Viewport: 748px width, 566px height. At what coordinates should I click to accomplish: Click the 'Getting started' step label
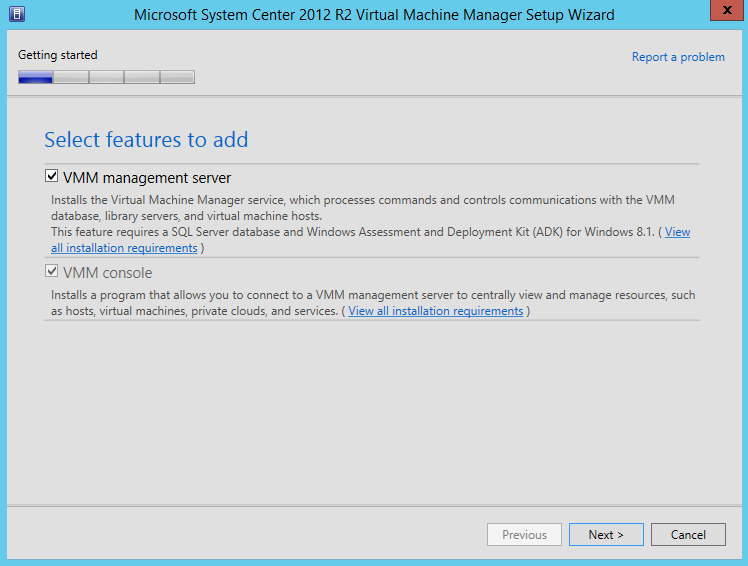(x=58, y=55)
